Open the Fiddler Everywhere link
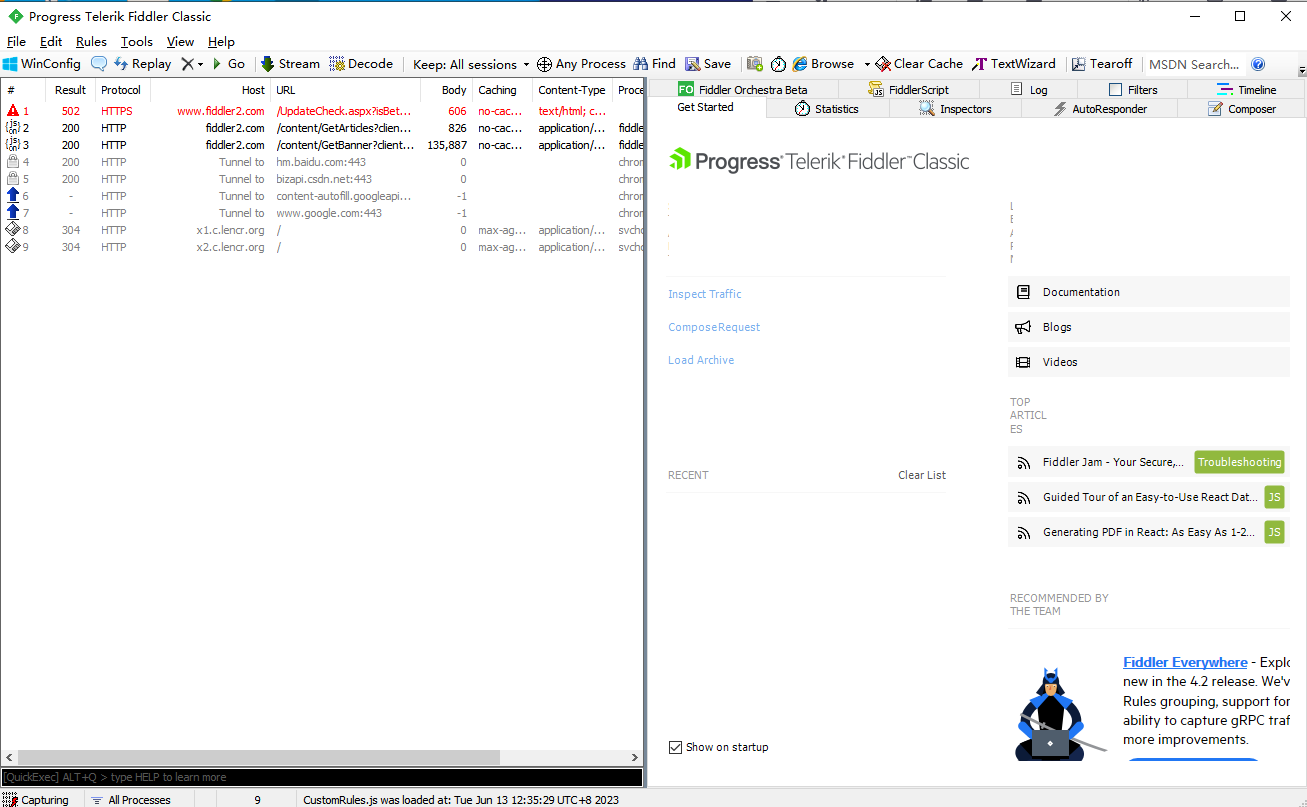This screenshot has height=807, width=1307. pos(1185,662)
